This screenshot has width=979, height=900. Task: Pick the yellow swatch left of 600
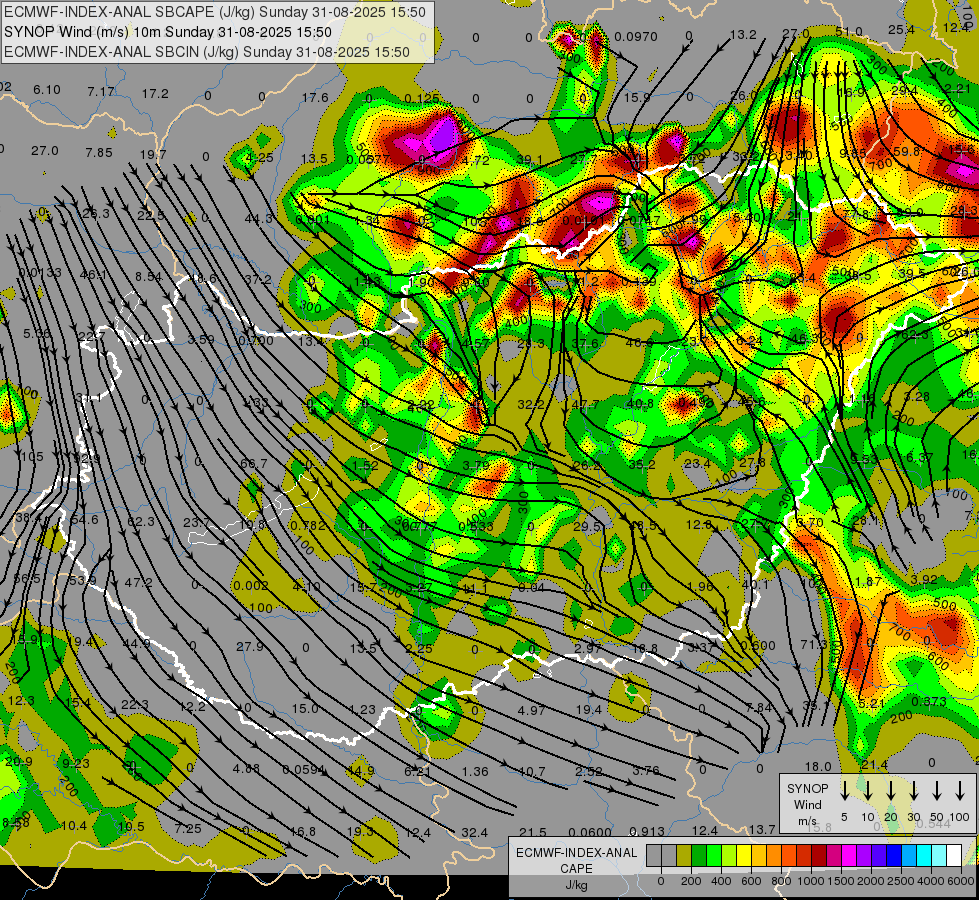744,855
